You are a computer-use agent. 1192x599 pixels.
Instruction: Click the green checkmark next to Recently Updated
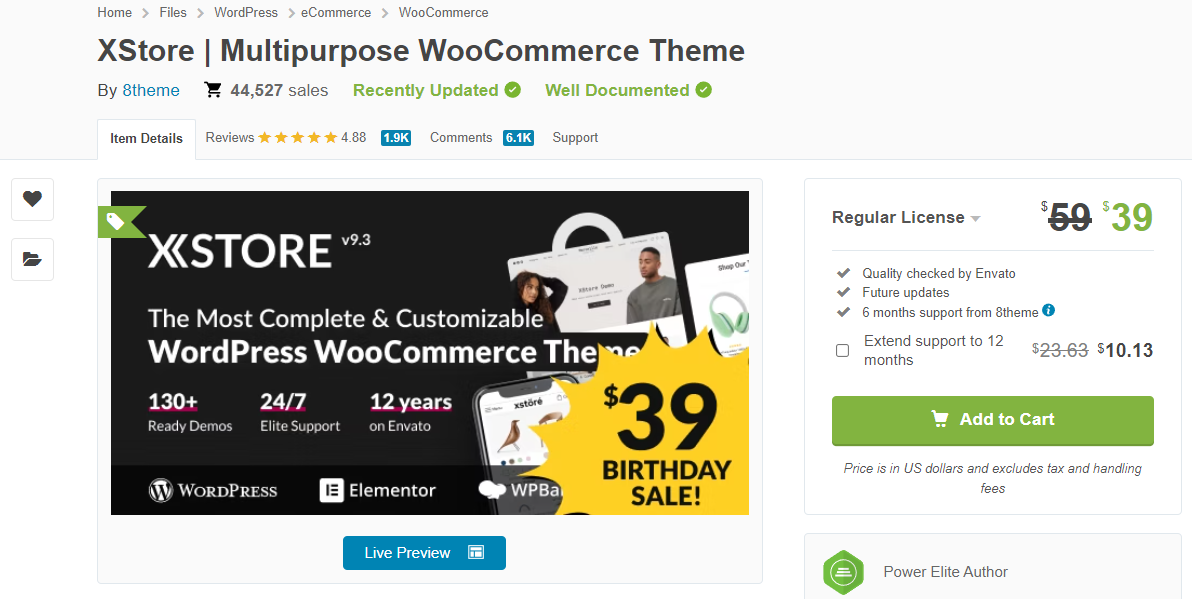[512, 89]
